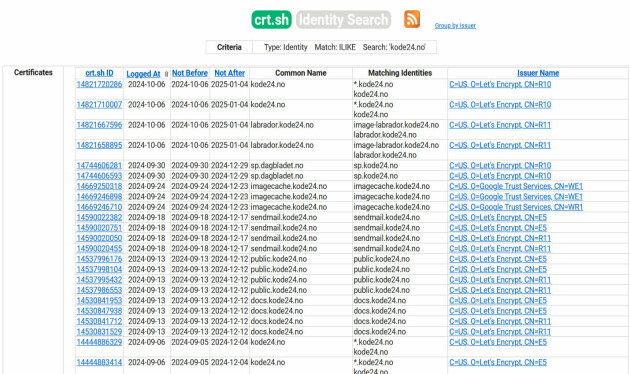Select Not Before date in row 14669246710
Viewport: 630px width, 374px height.
click(x=190, y=207)
